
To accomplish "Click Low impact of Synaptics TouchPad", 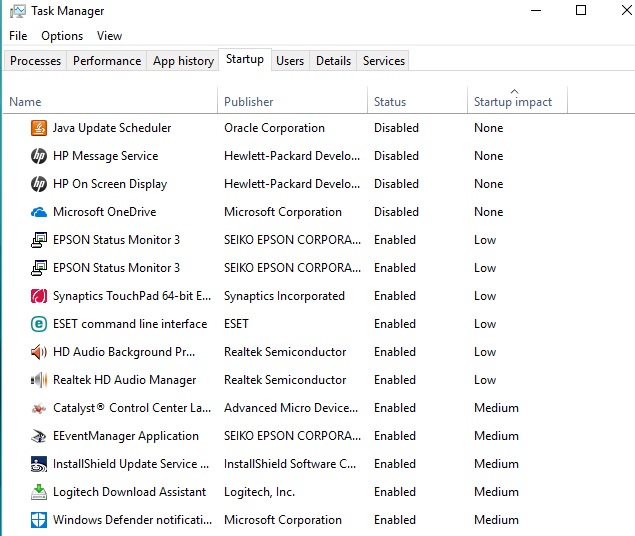I will (x=485, y=296).
